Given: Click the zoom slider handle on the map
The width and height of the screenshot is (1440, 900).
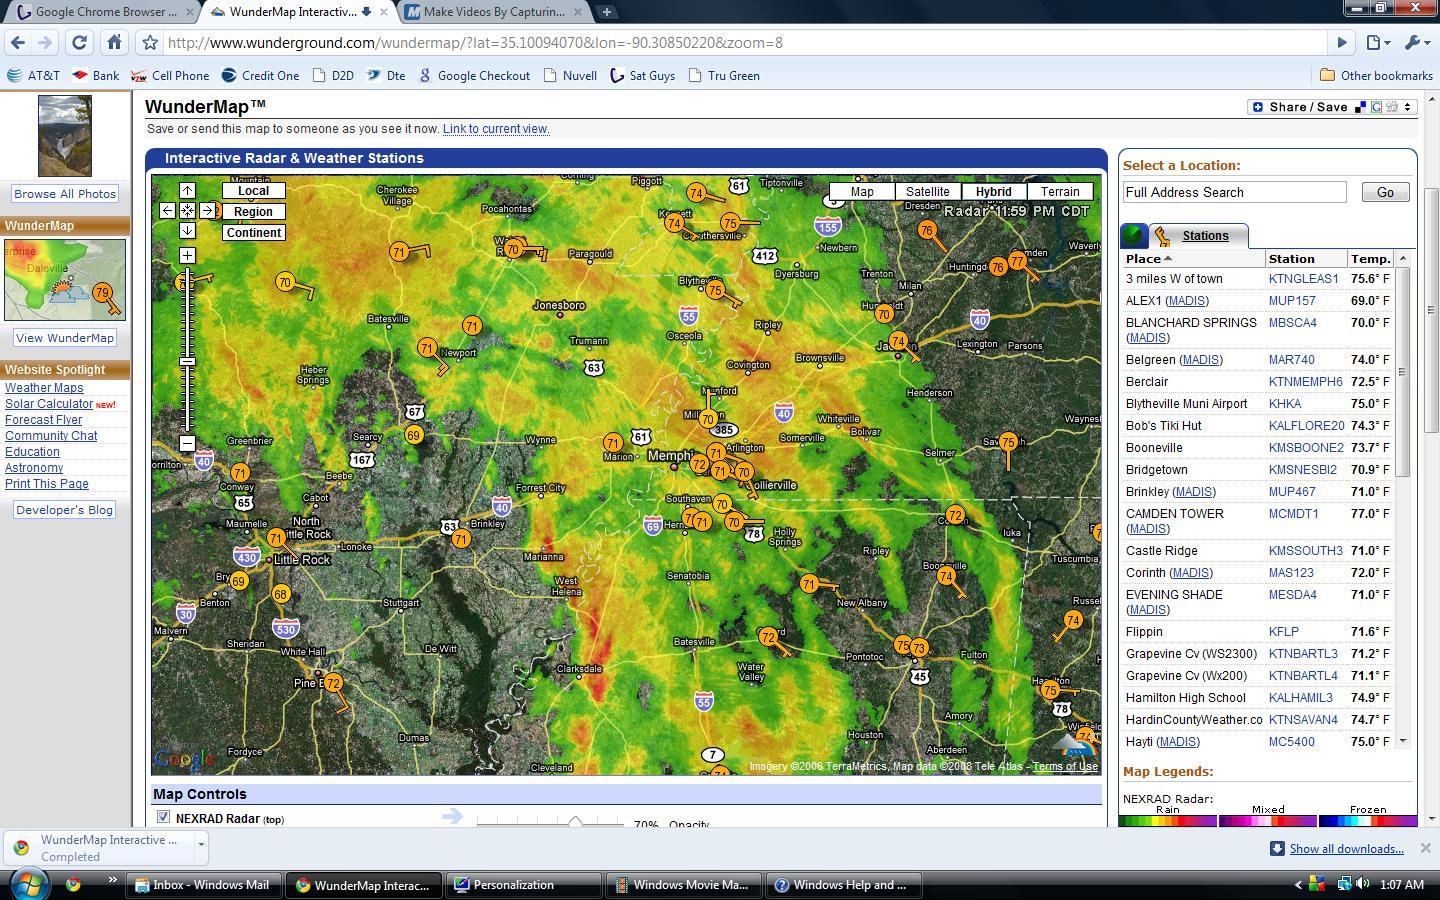Looking at the screenshot, I should [187, 361].
